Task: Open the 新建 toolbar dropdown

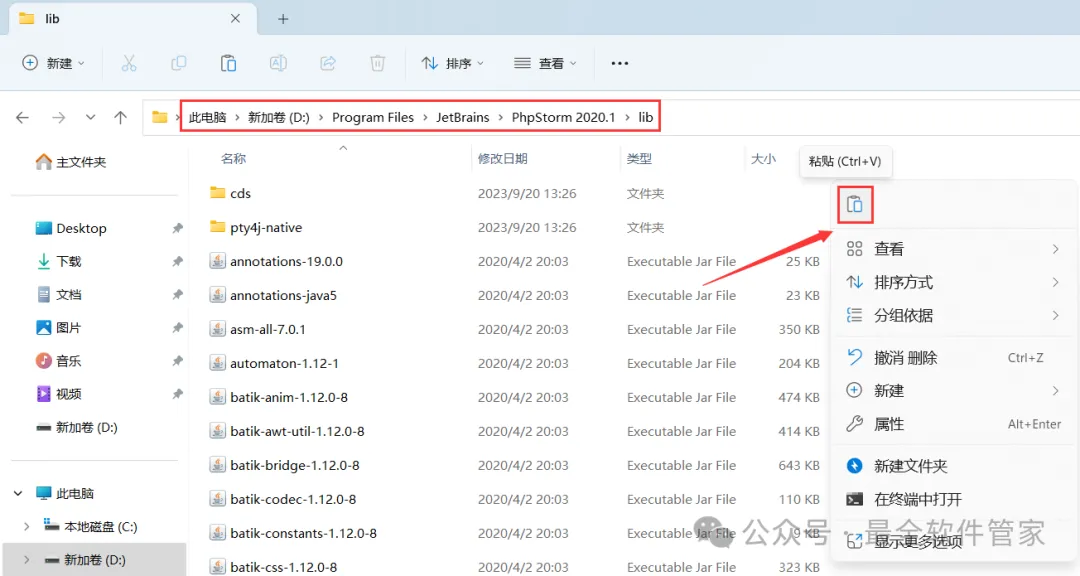Action: (x=54, y=63)
